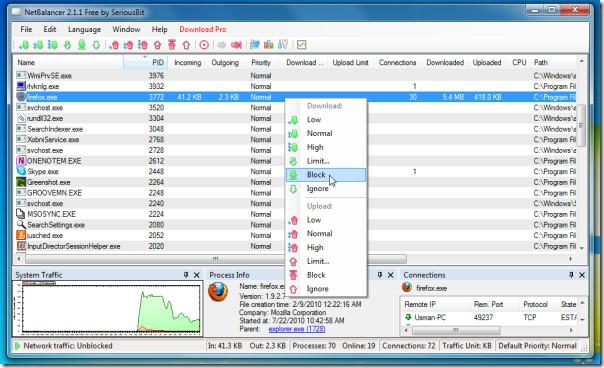Pin the Connections panel

[x=571, y=275]
